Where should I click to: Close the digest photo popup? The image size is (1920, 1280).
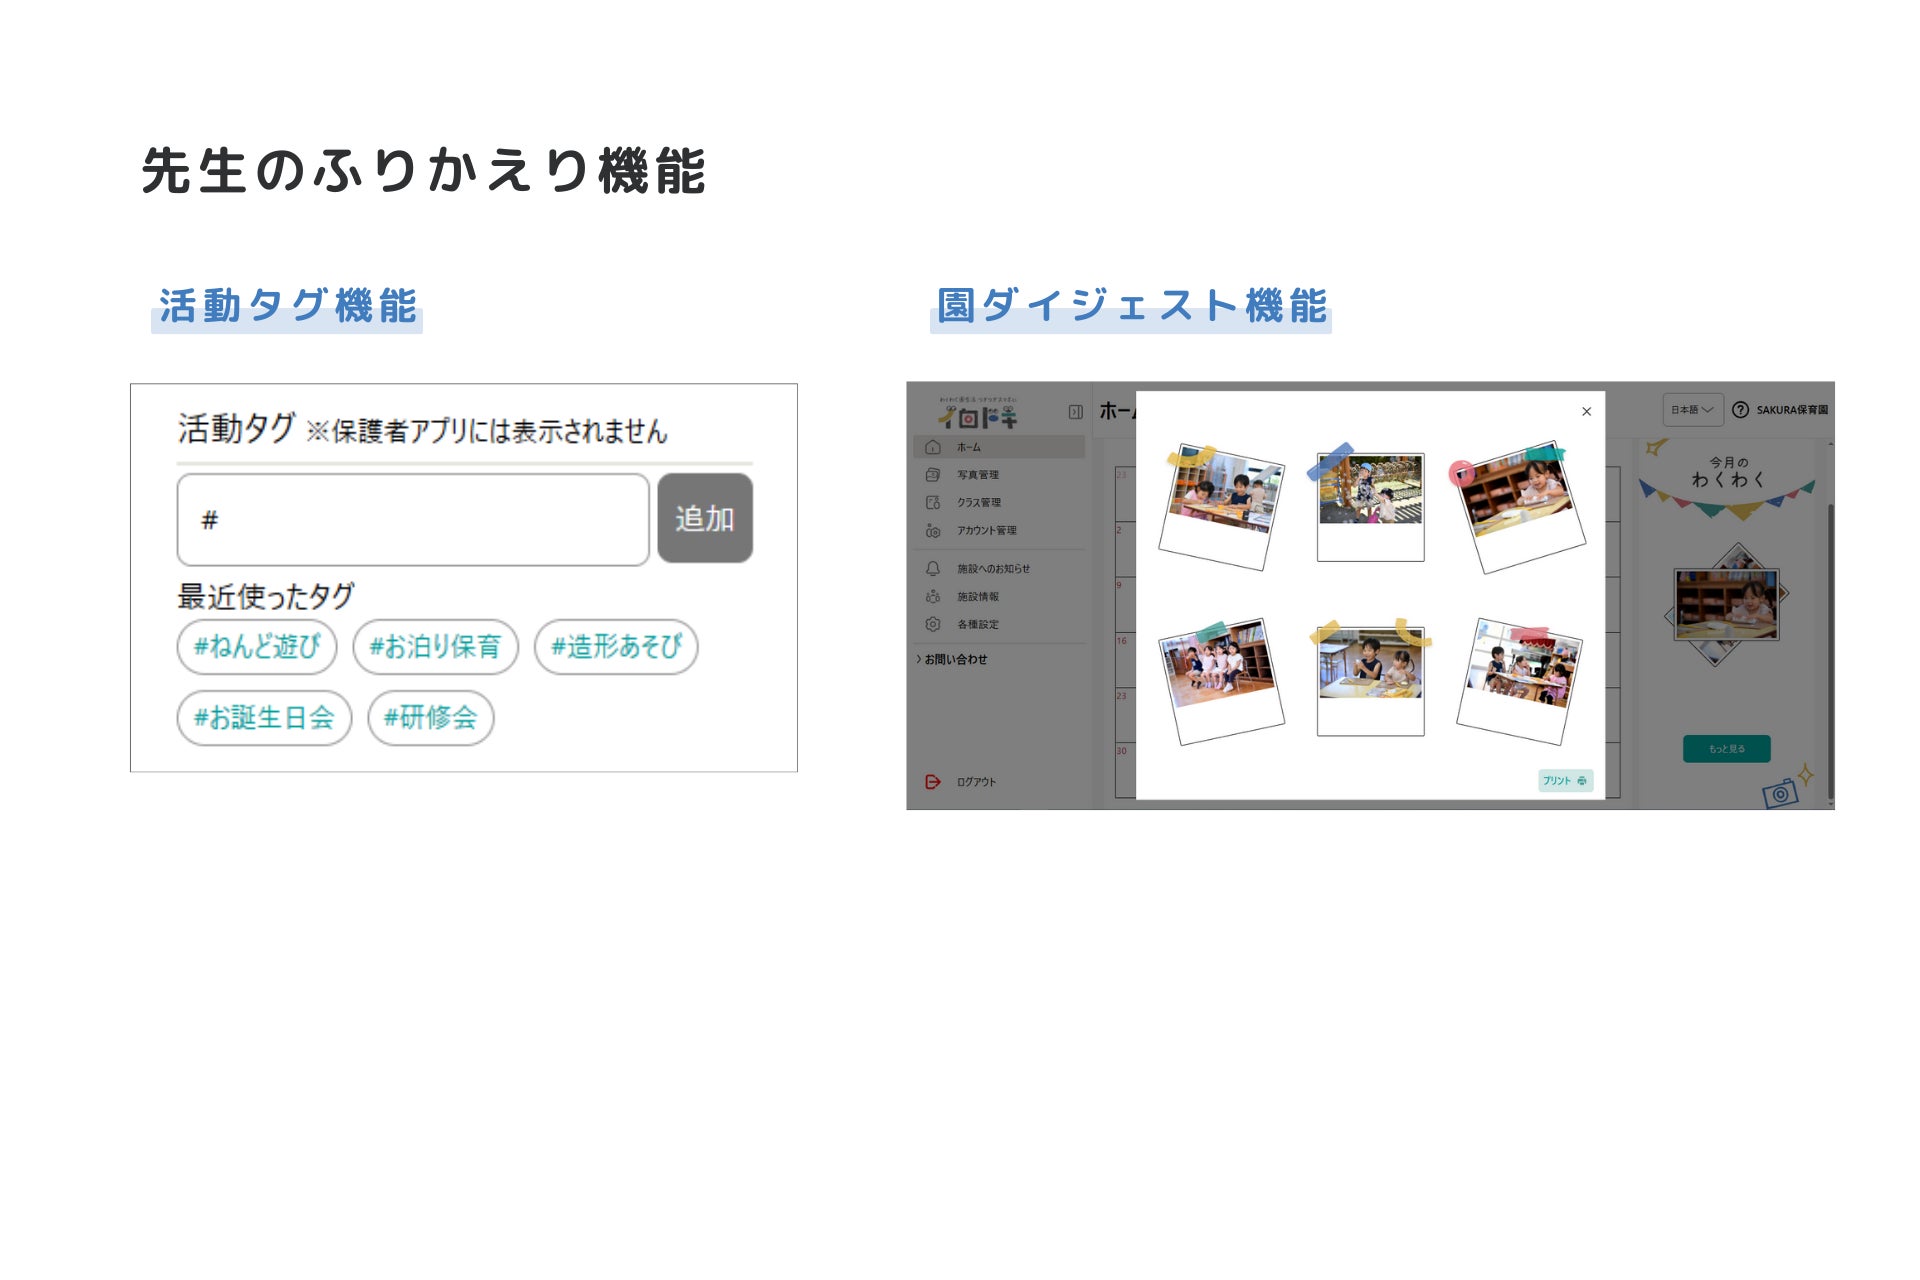pyautogui.click(x=1586, y=412)
